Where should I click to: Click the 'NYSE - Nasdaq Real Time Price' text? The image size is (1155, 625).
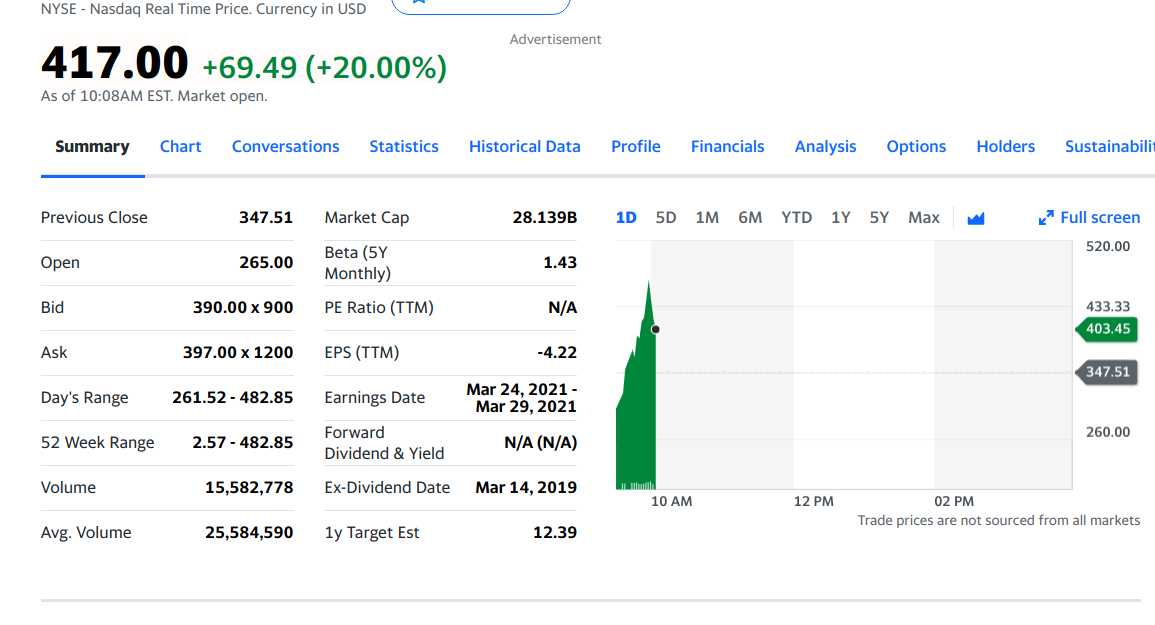click(203, 9)
